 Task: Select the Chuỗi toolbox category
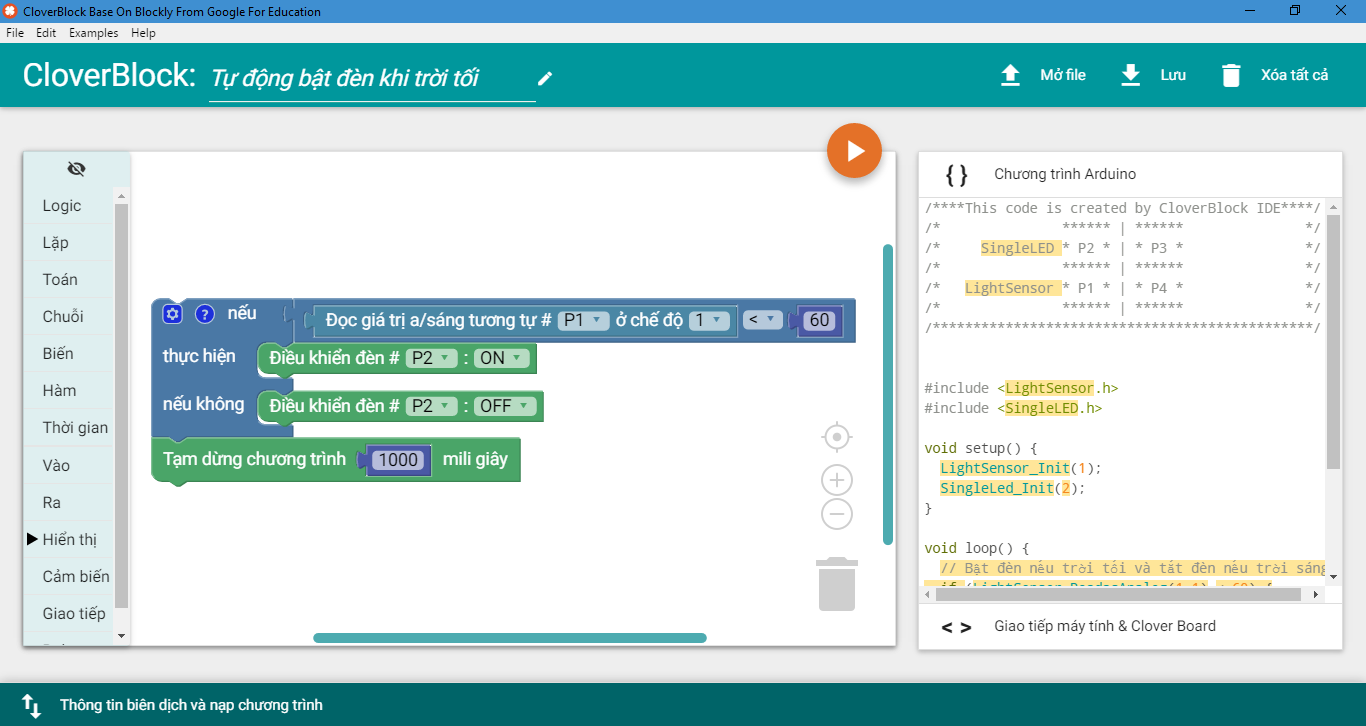tap(70, 317)
